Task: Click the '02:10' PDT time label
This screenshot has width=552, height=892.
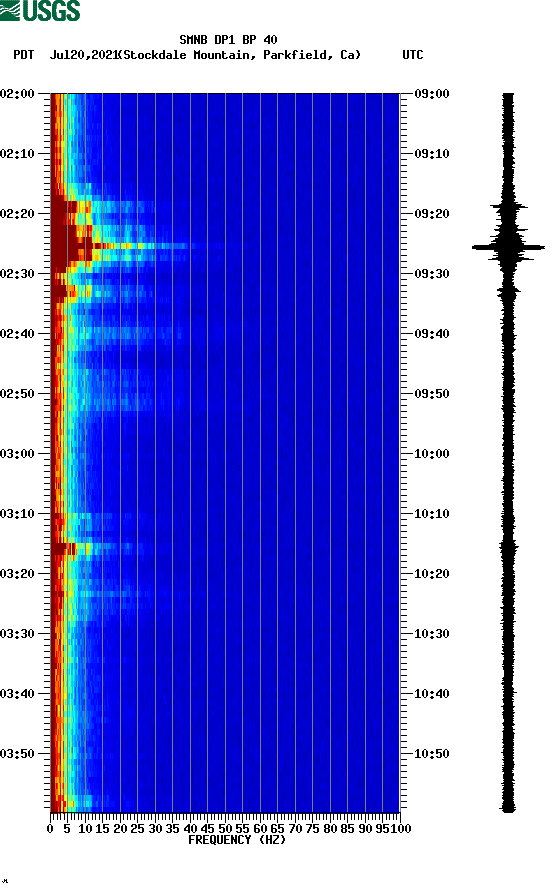Action: [x=17, y=154]
